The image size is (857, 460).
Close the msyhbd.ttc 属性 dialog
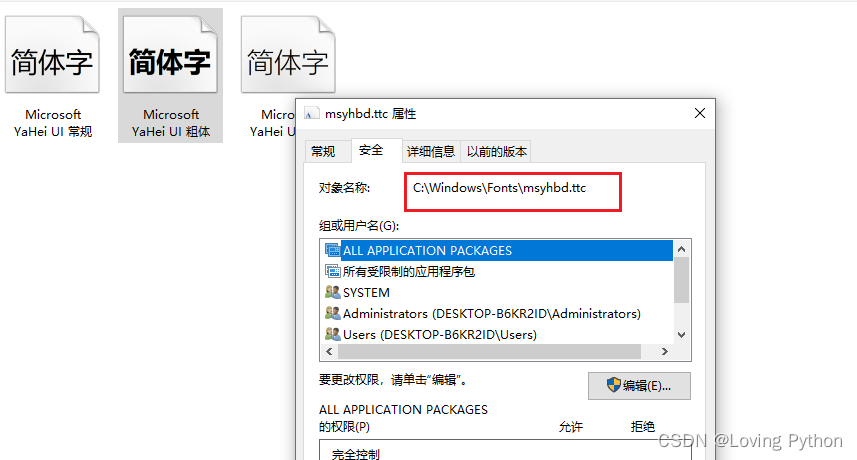700,113
